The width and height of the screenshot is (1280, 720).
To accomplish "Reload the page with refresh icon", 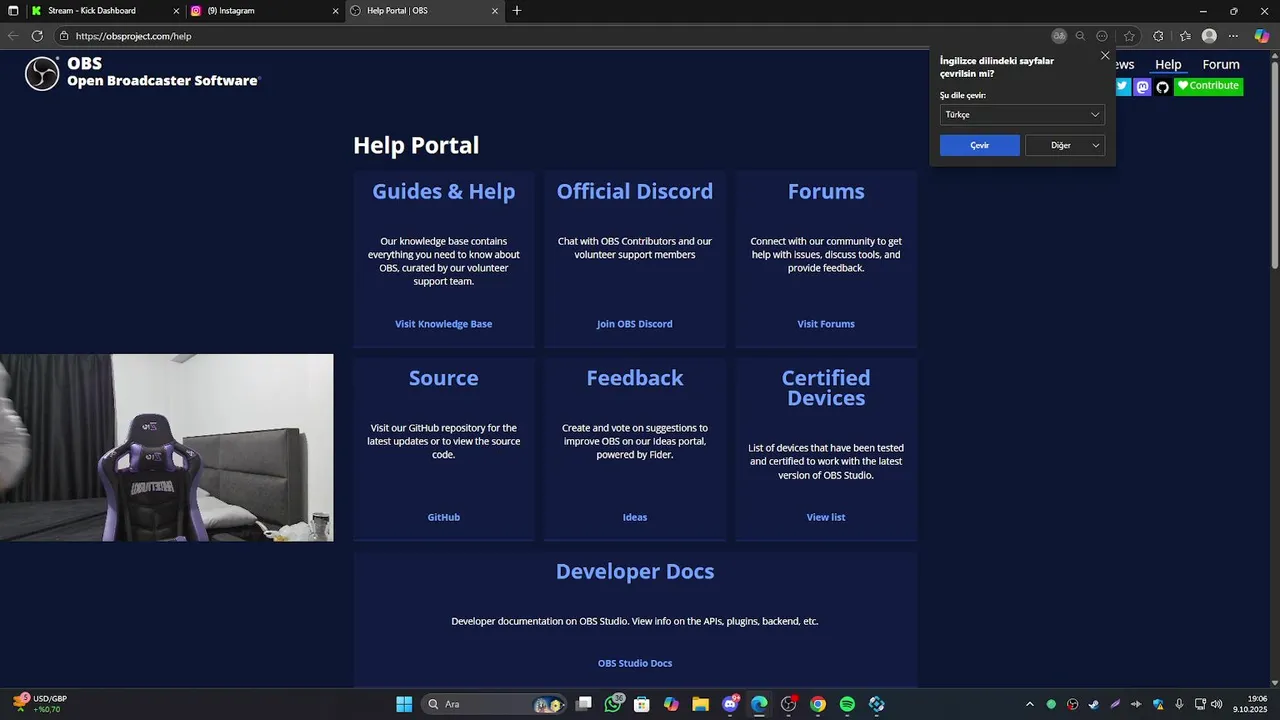I will click(37, 36).
